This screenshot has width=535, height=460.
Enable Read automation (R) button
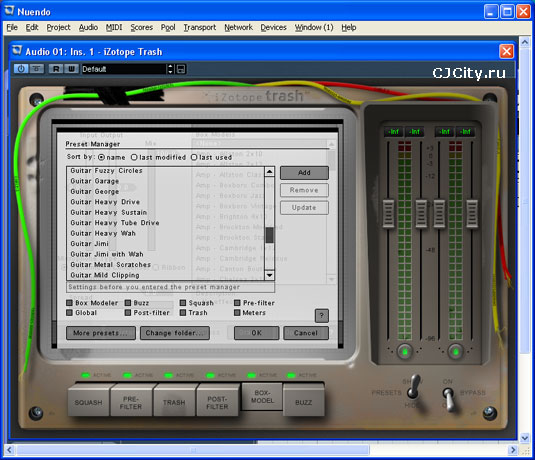(56, 69)
